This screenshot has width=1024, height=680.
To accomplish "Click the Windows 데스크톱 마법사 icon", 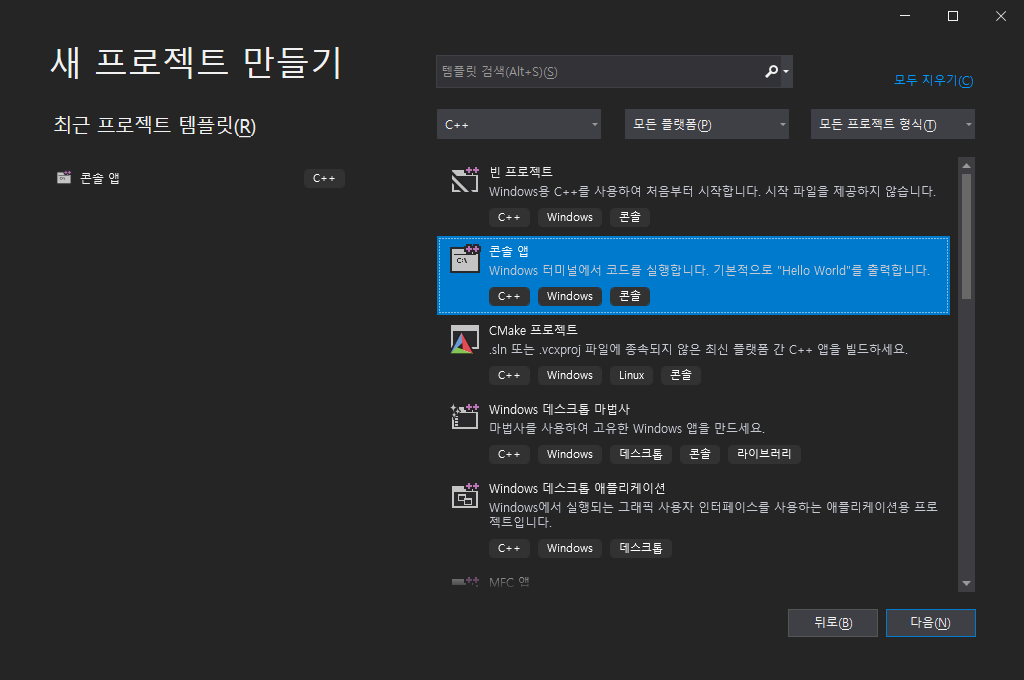I will (465, 417).
